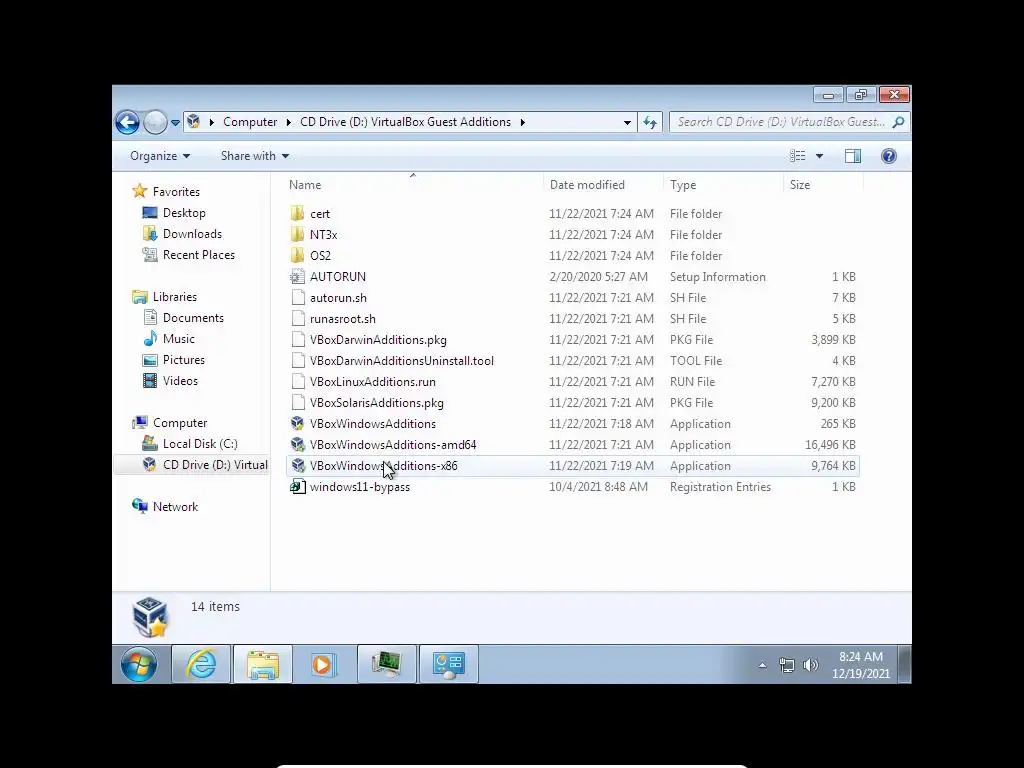This screenshot has height=768, width=1024.
Task: Open Downloads in Favorites
Action: (192, 234)
